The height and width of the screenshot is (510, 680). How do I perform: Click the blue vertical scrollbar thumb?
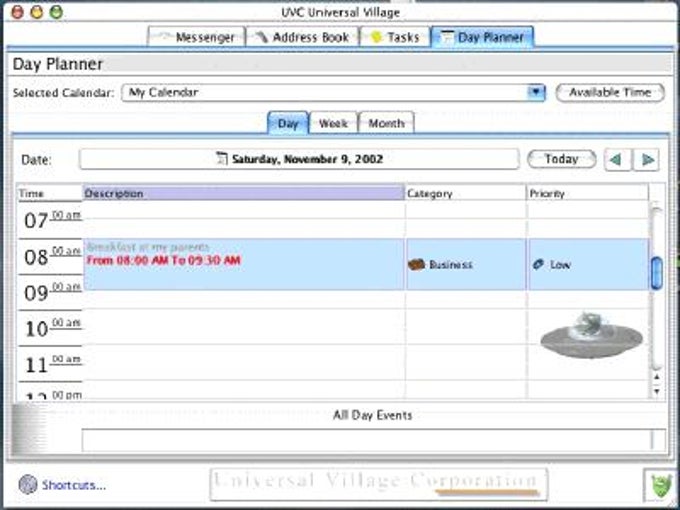coord(657,273)
